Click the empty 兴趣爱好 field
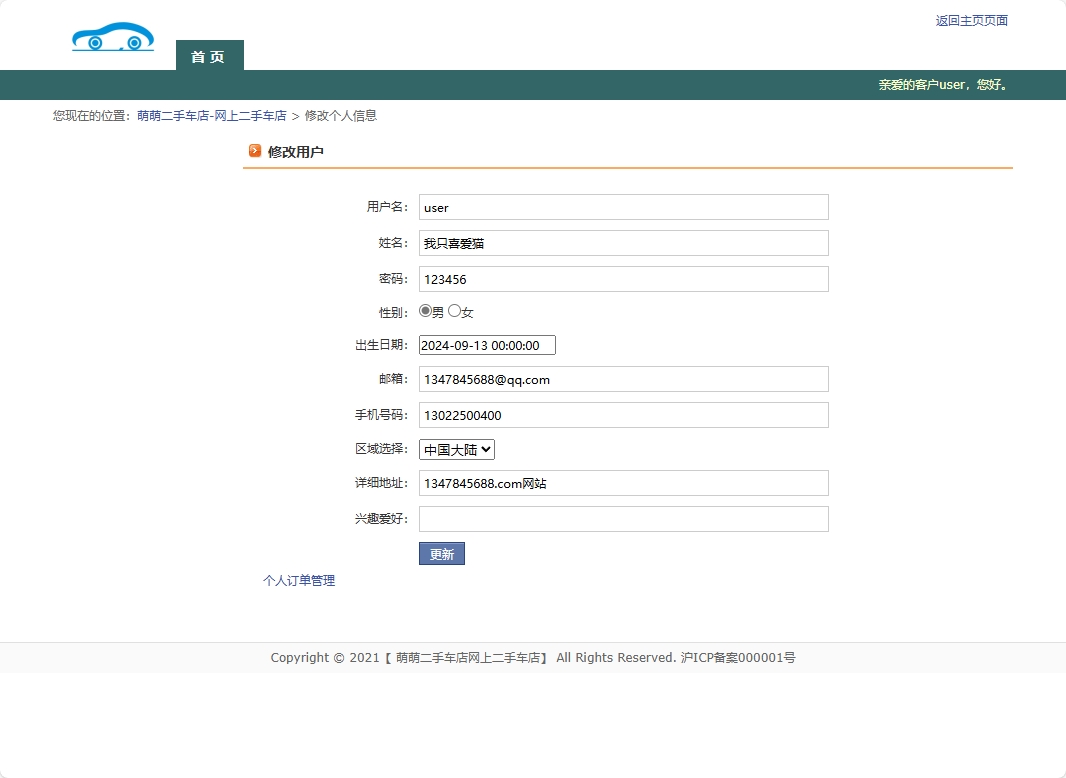This screenshot has width=1066, height=778. pyautogui.click(x=623, y=519)
